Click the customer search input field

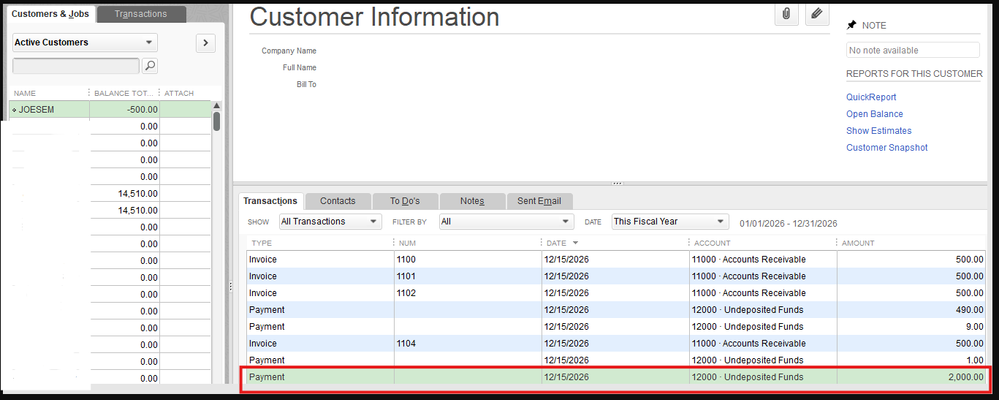(x=75, y=66)
